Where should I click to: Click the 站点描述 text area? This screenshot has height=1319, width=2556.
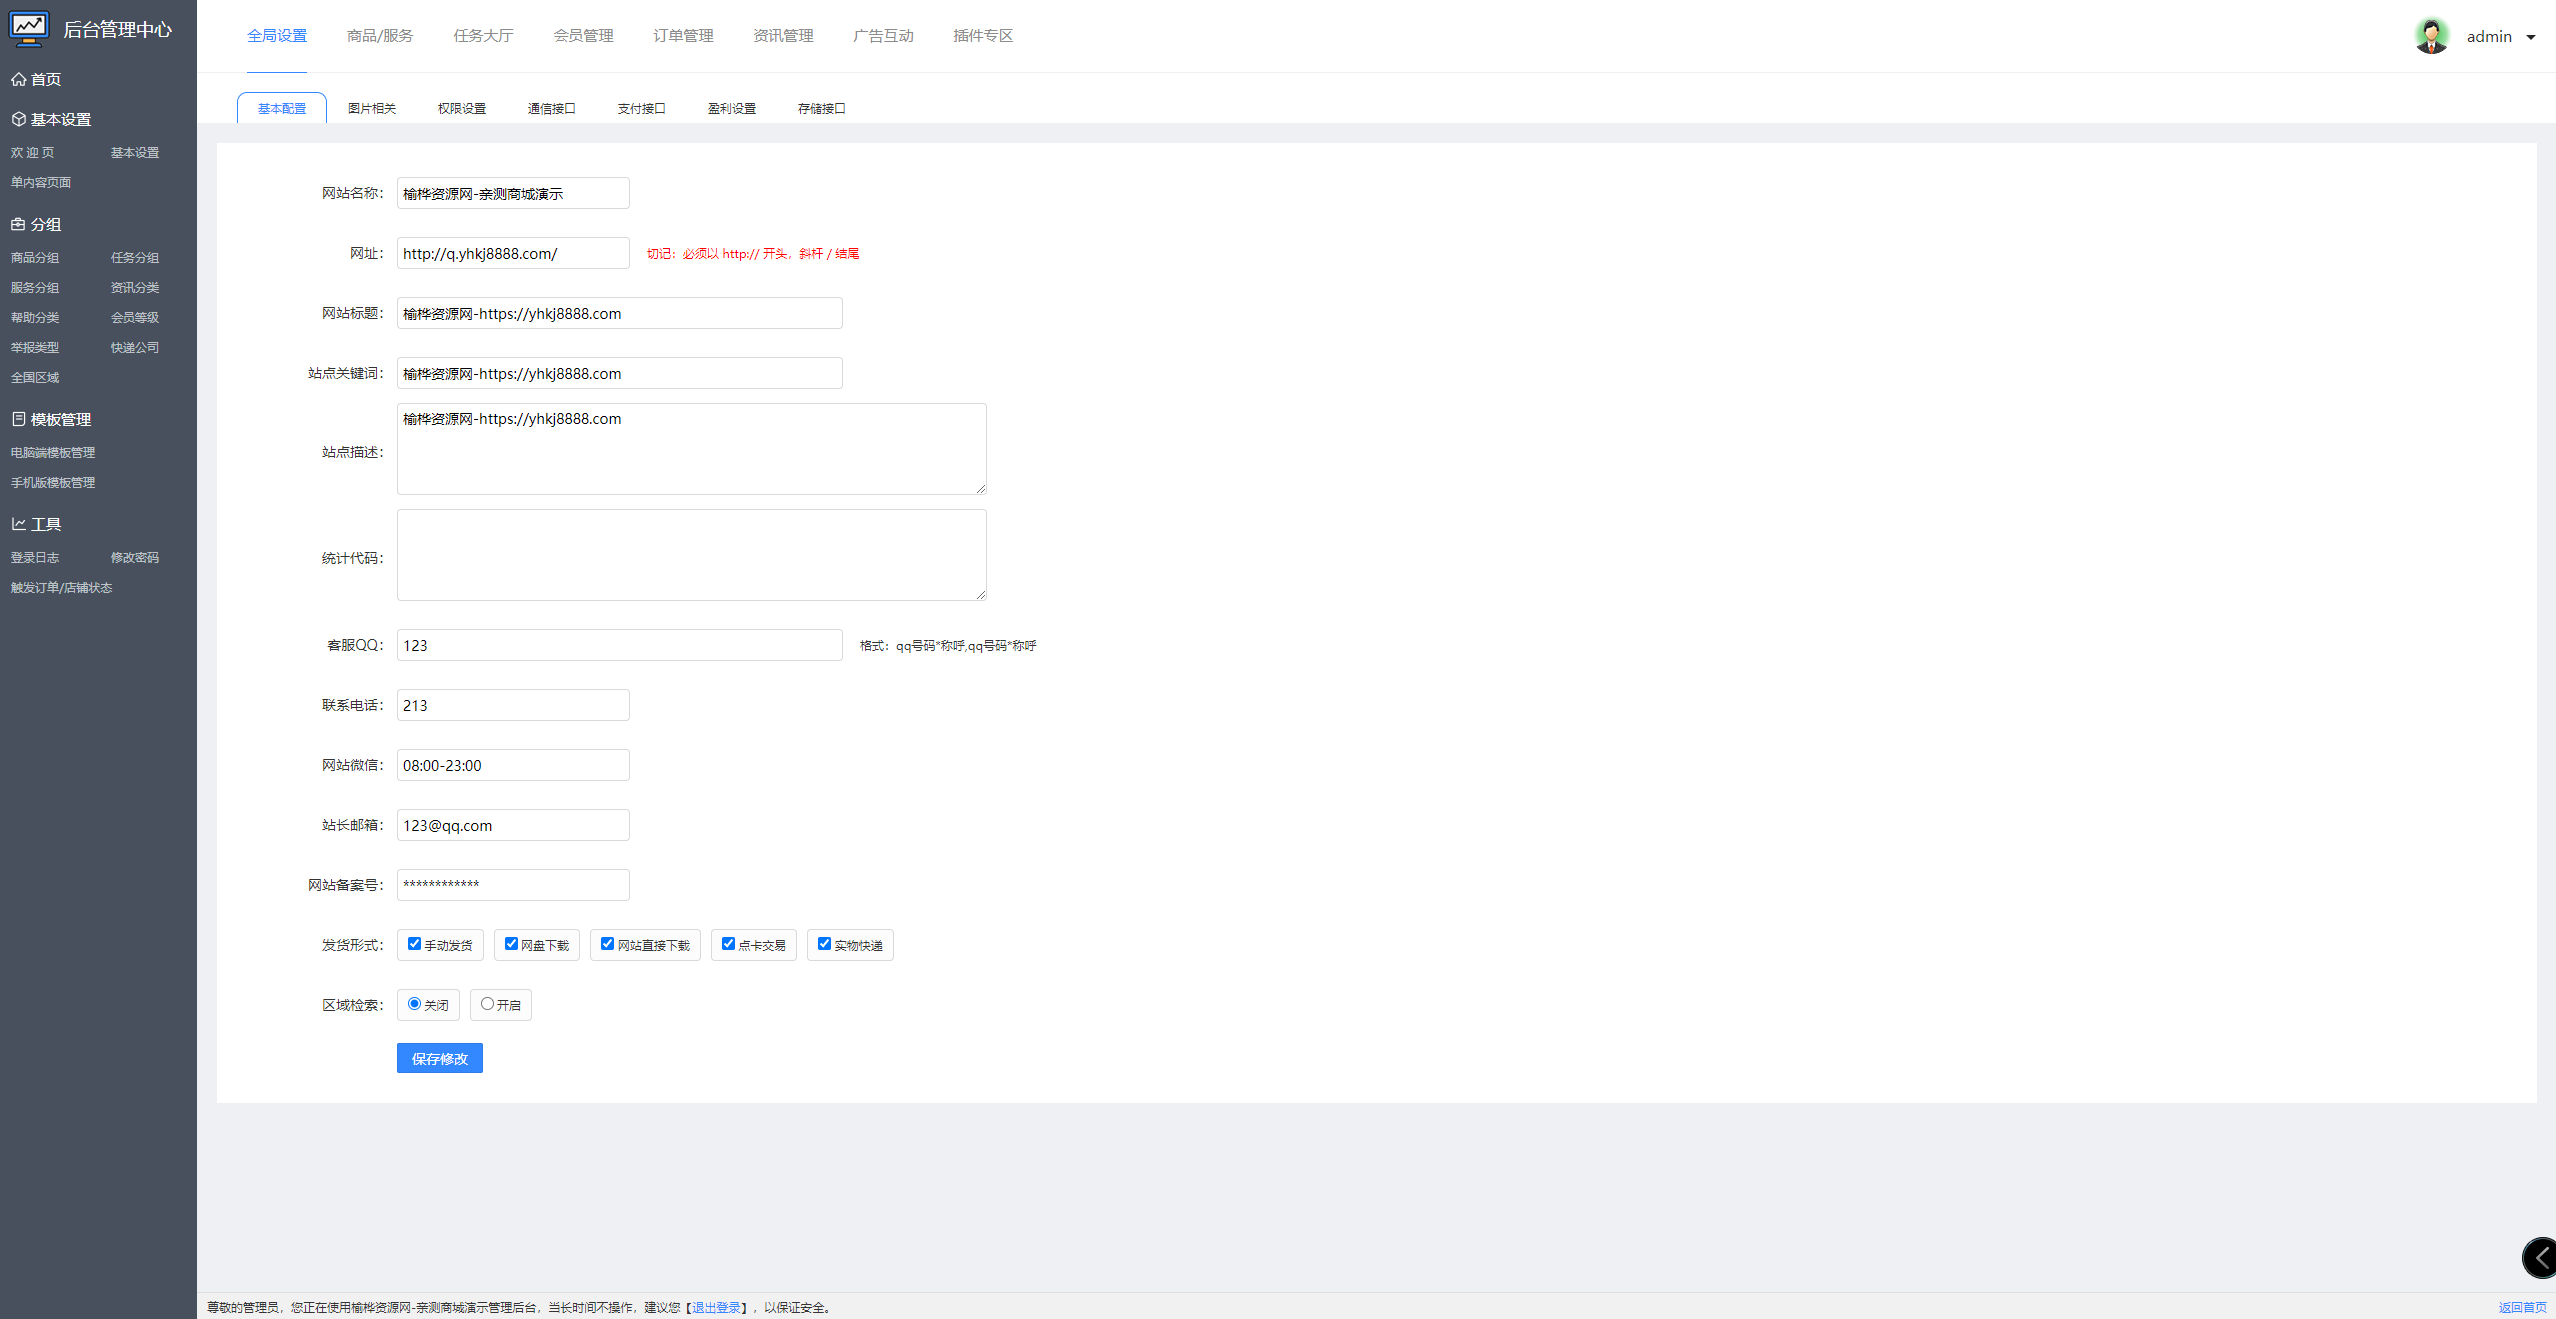click(x=692, y=449)
